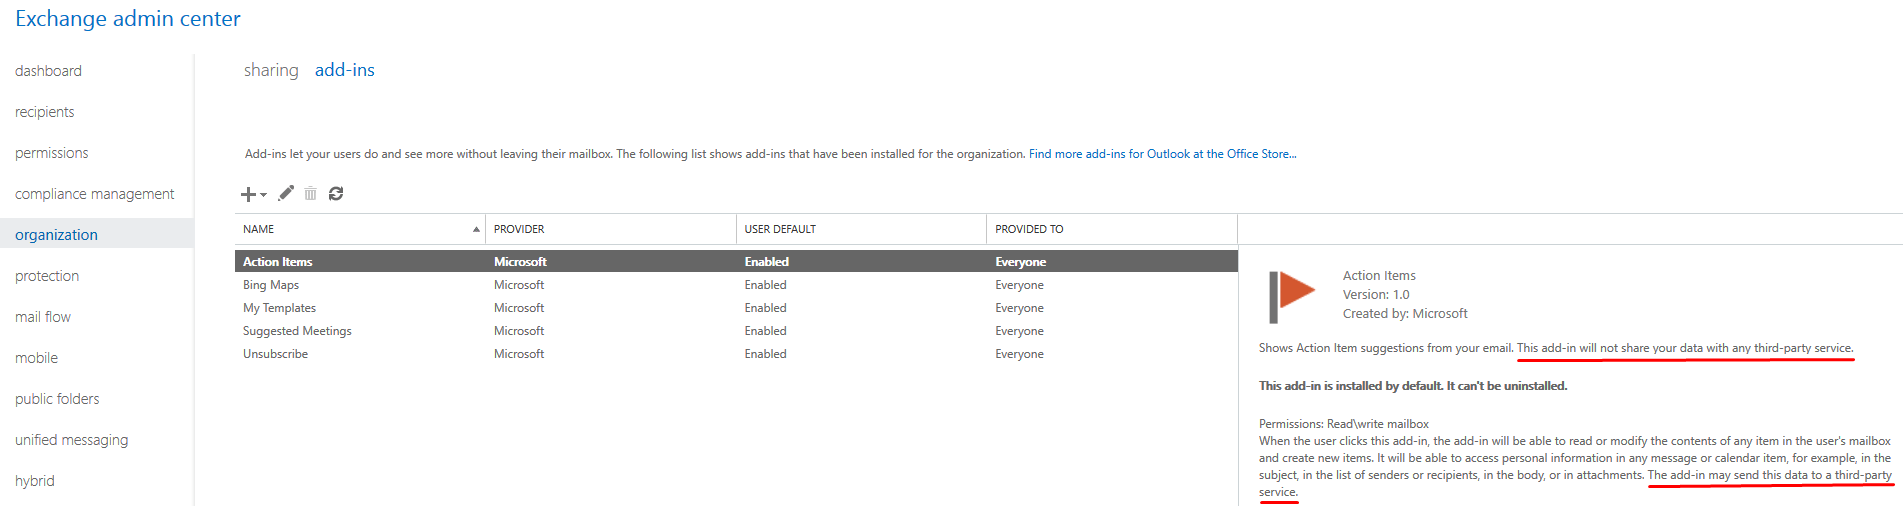Select the Unsubscribe add-in row
This screenshot has height=506, width=1903.
(736, 354)
